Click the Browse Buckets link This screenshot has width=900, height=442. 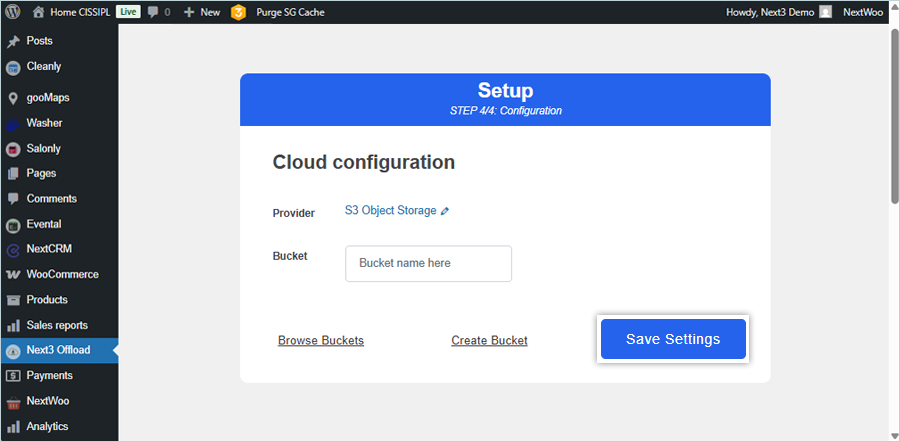321,341
